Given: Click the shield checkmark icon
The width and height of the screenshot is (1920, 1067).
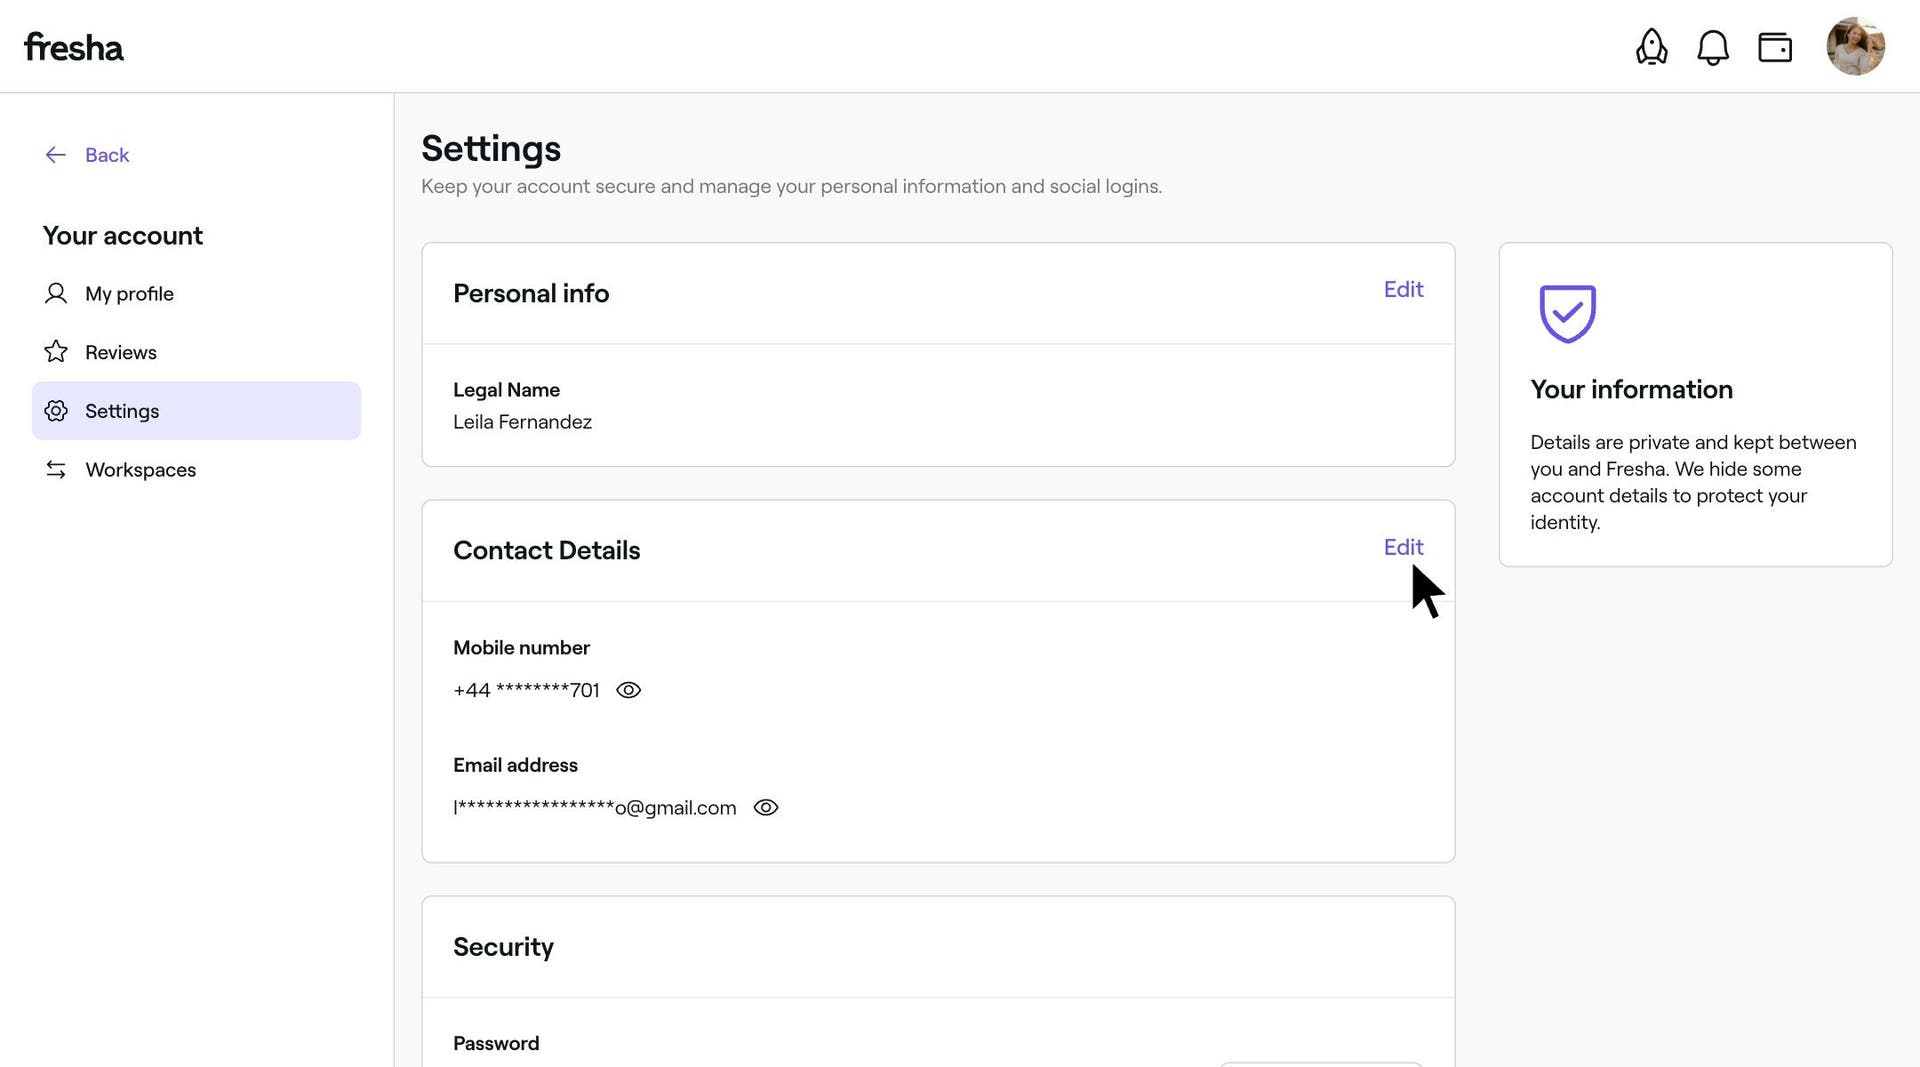Looking at the screenshot, I should click(x=1567, y=314).
